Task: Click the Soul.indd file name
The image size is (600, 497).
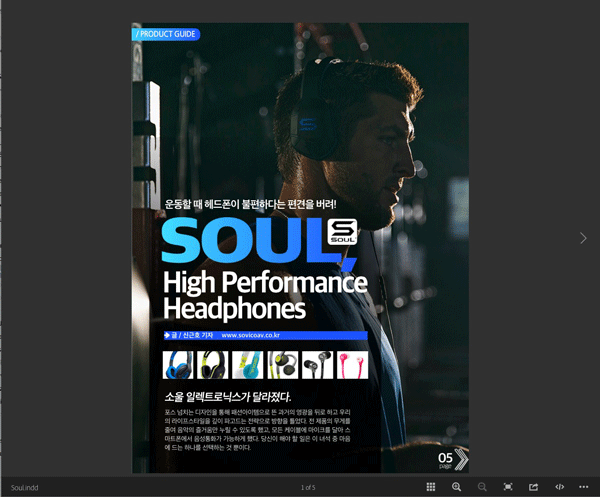Action: pyautogui.click(x=24, y=487)
